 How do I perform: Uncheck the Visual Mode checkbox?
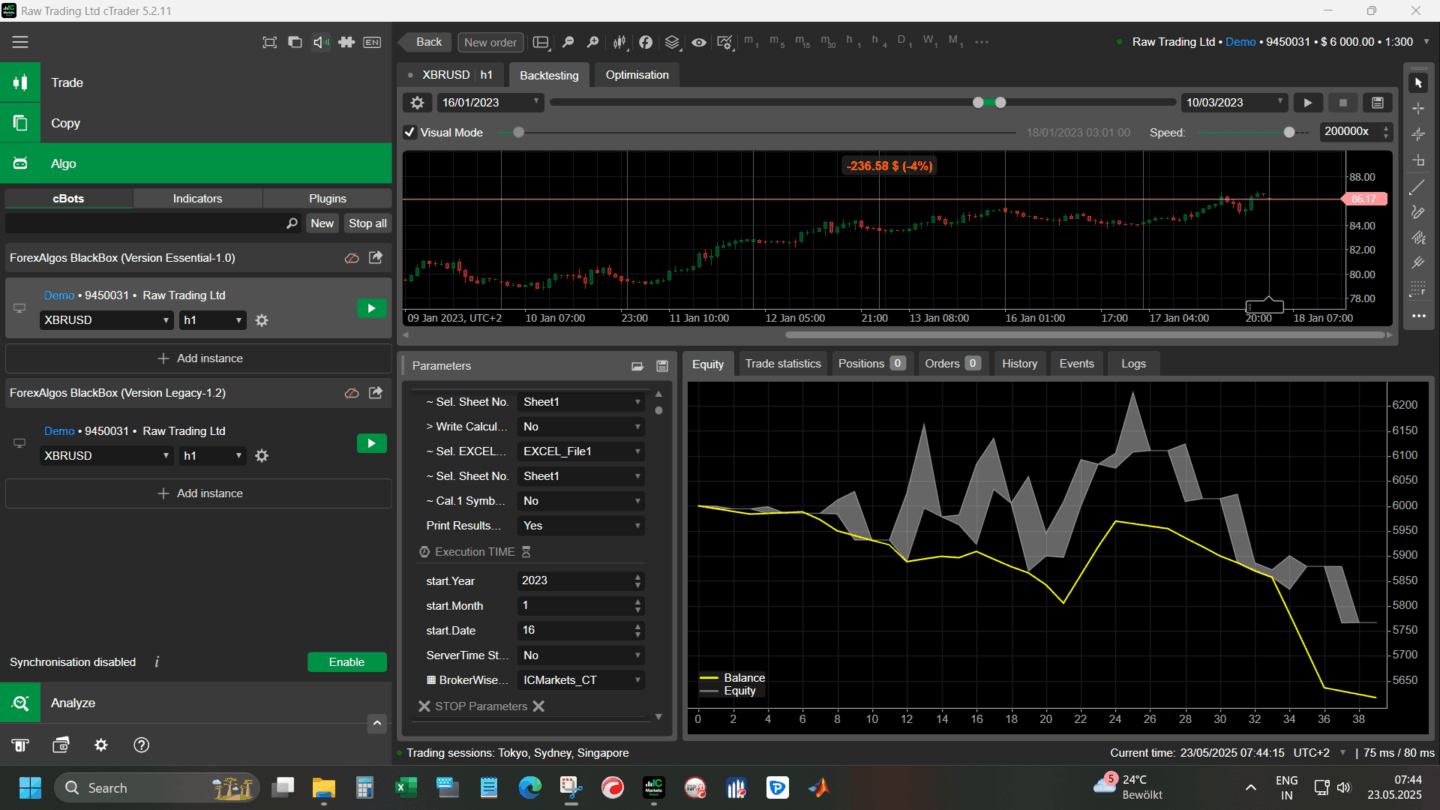pyautogui.click(x=410, y=132)
